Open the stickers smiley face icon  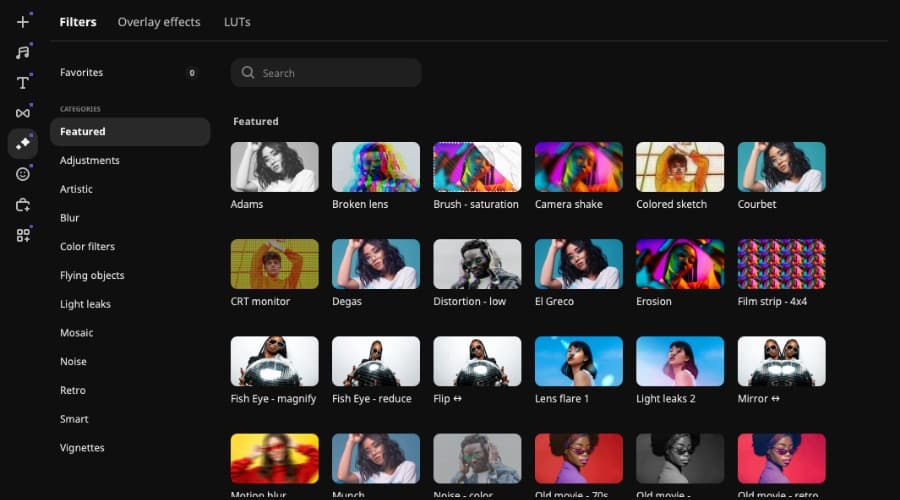[x=23, y=174]
